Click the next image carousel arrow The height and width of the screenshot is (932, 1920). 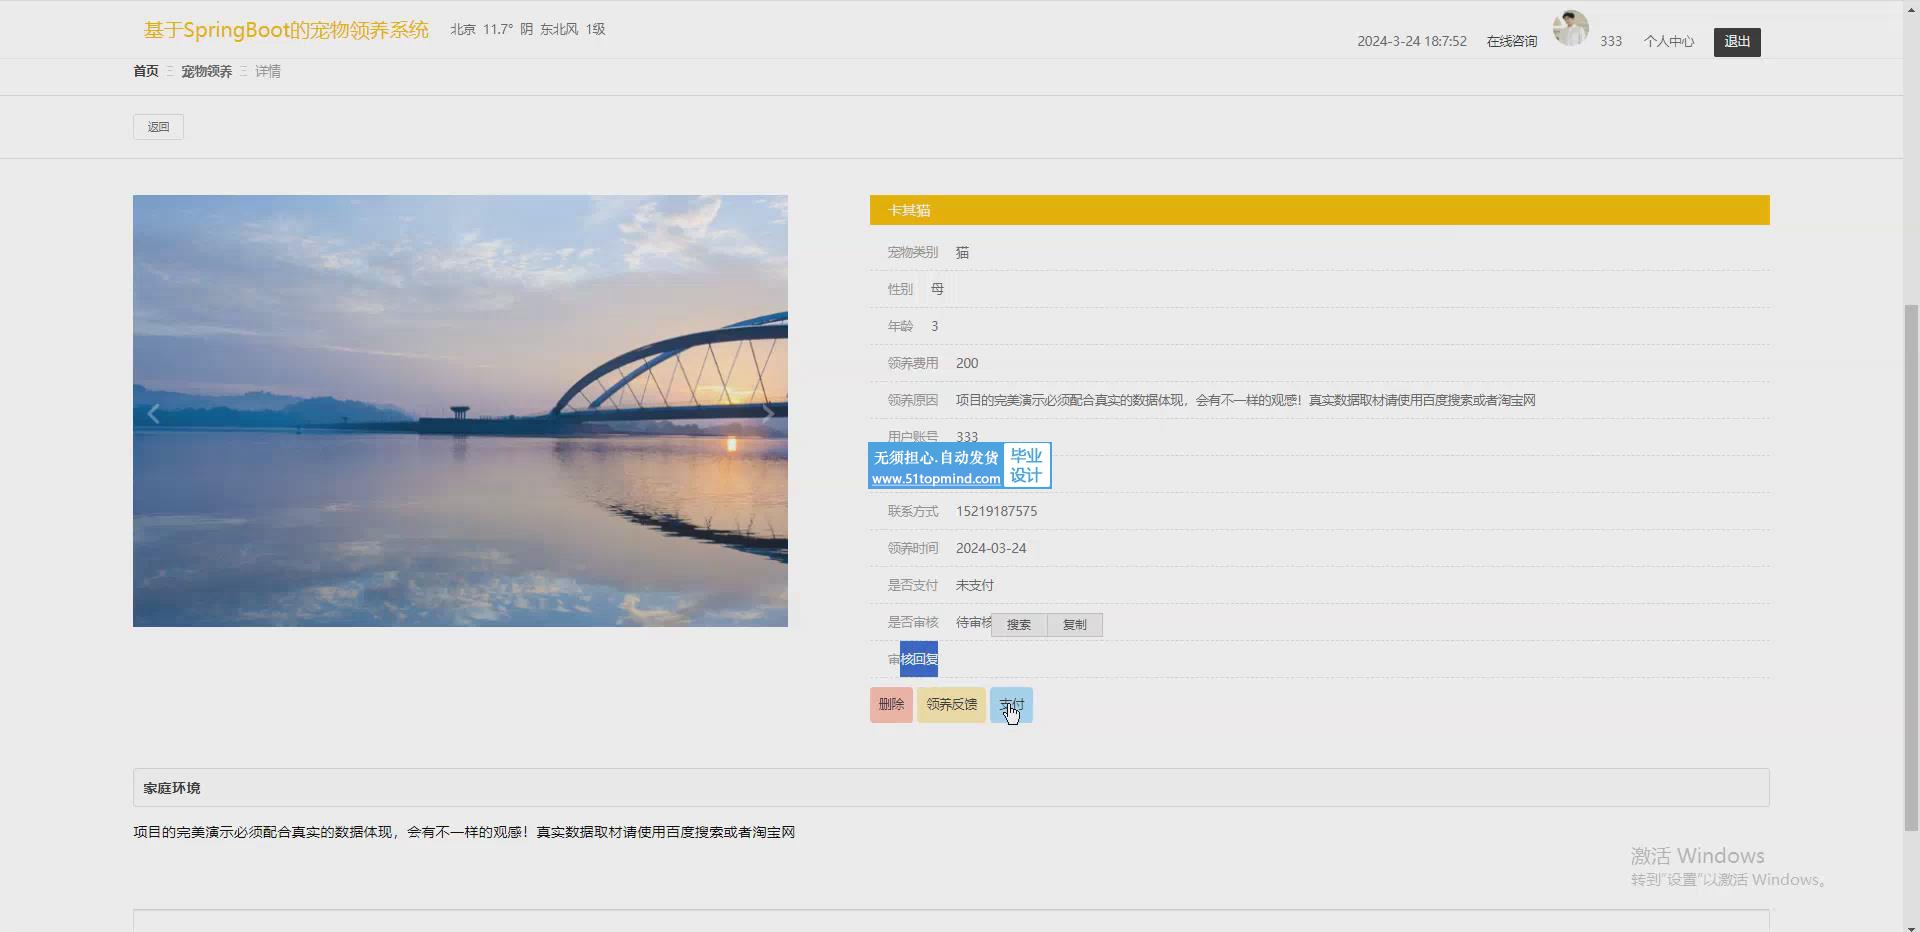tap(767, 414)
